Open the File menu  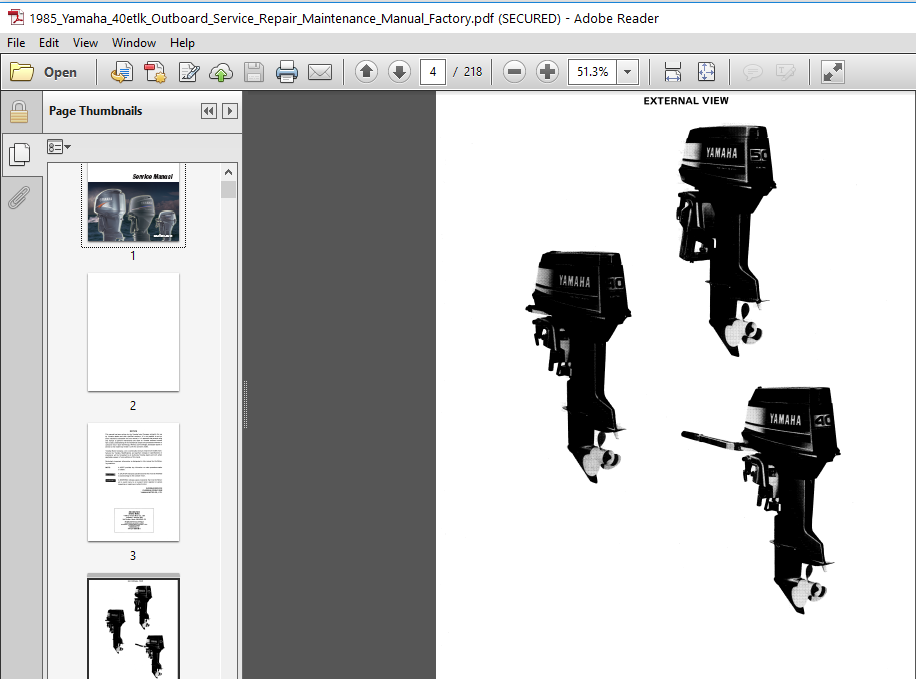tap(16, 43)
